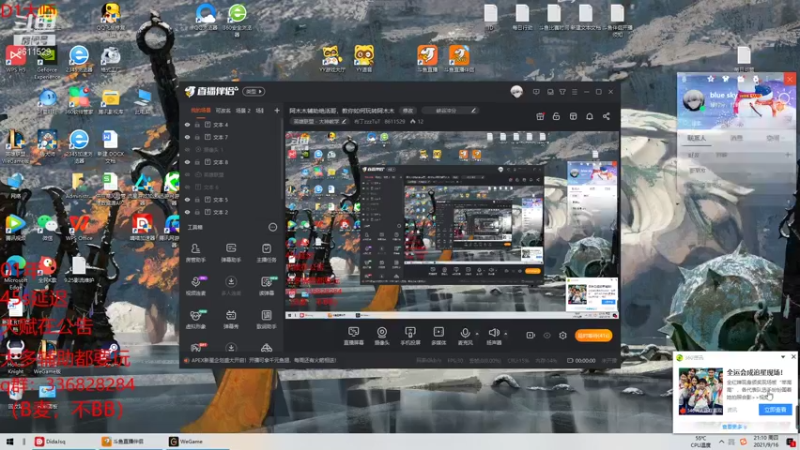Open the gift box icon

click(x=540, y=116)
